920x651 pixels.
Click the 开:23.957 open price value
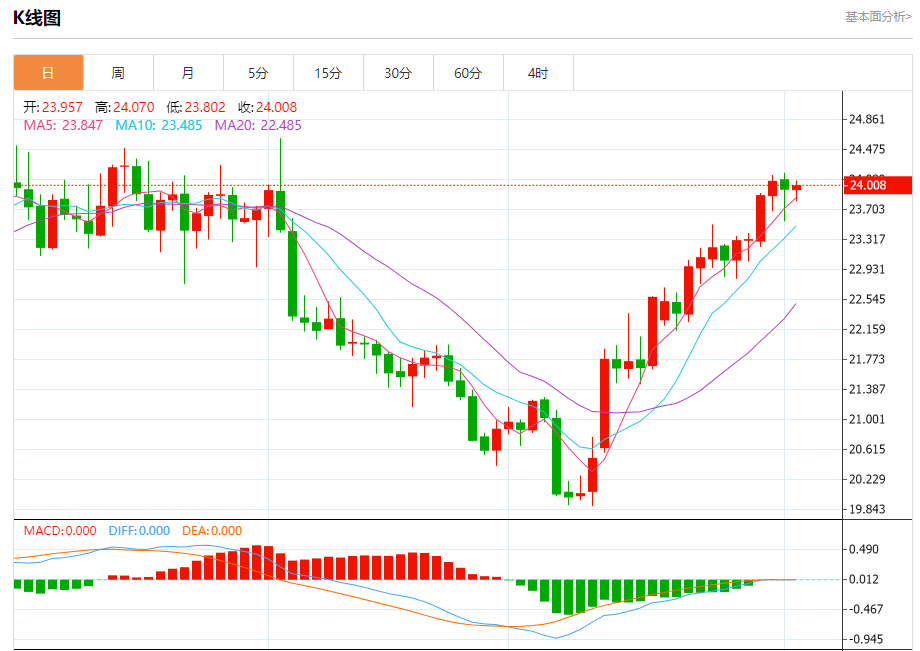tap(53, 107)
